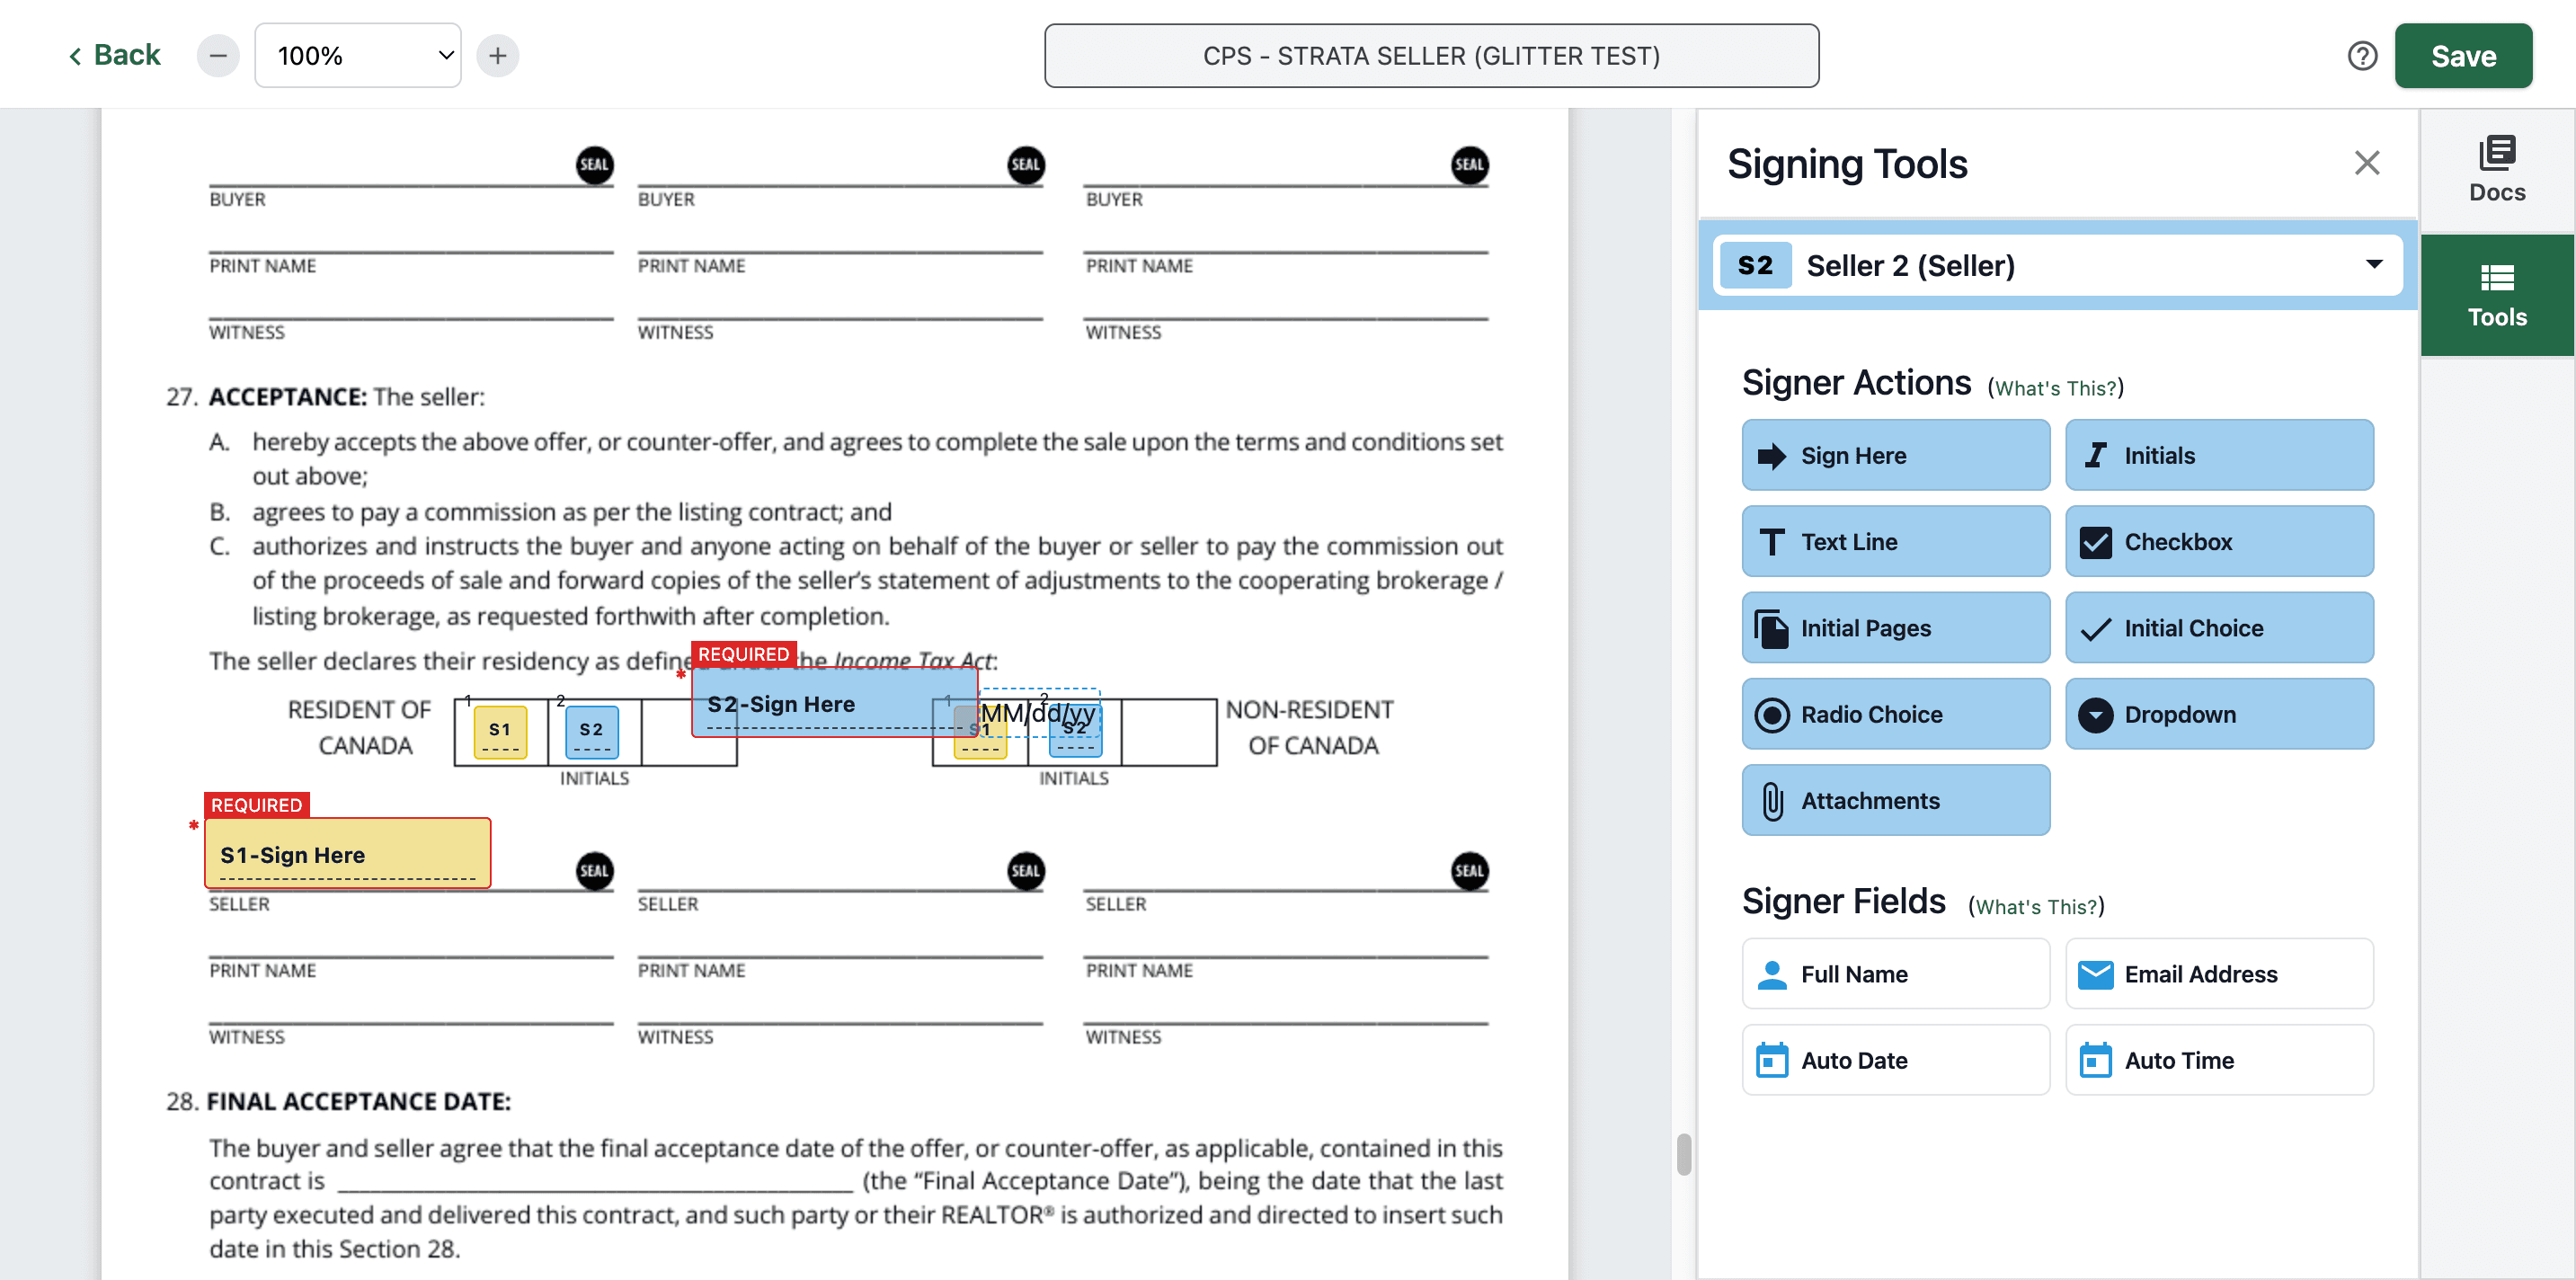Add an Email Address signer field

(x=2219, y=974)
